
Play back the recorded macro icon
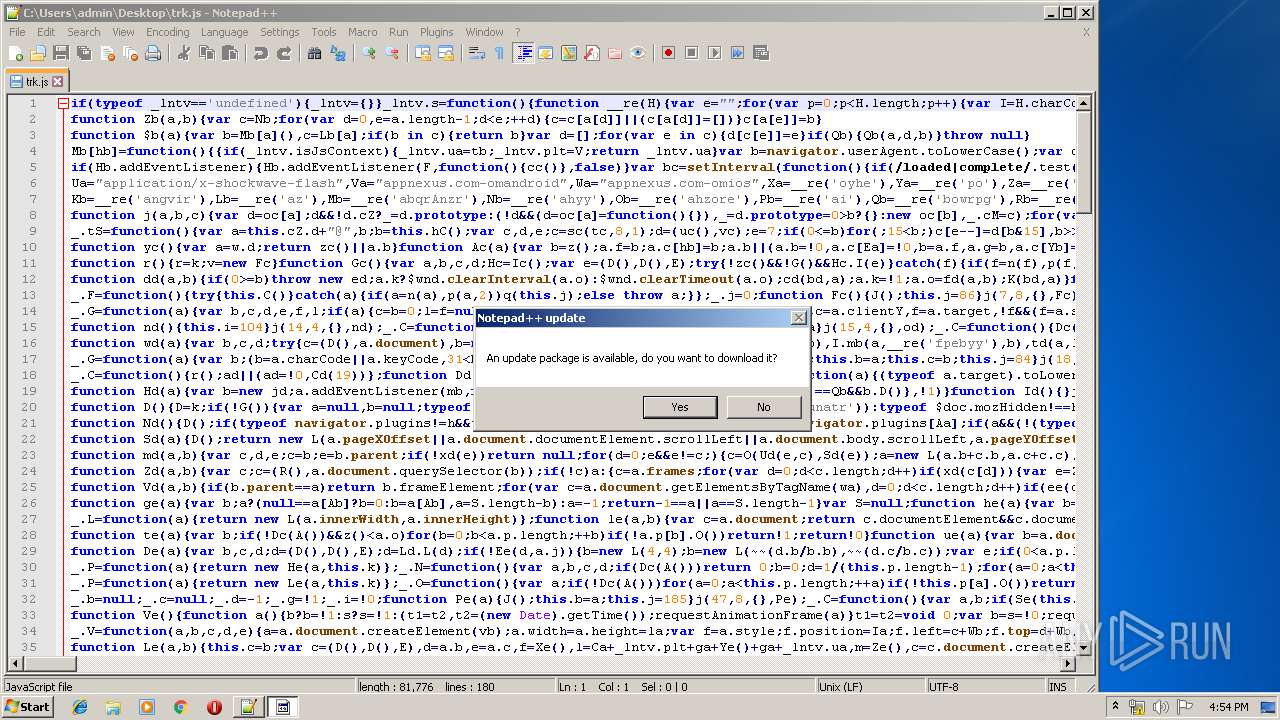pyautogui.click(x=715, y=53)
